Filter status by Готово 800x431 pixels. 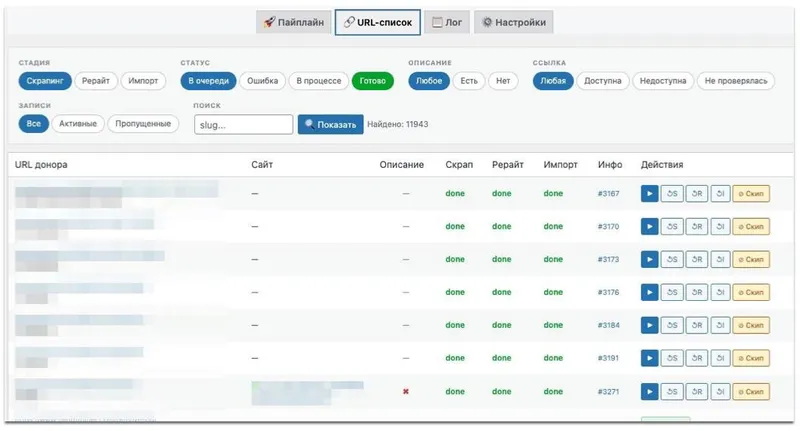click(x=372, y=81)
